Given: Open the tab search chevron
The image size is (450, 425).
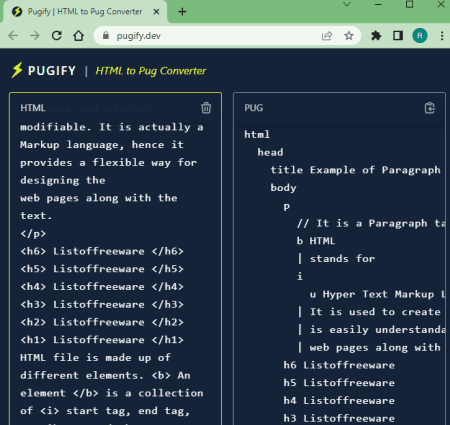Looking at the screenshot, I should (x=347, y=5).
